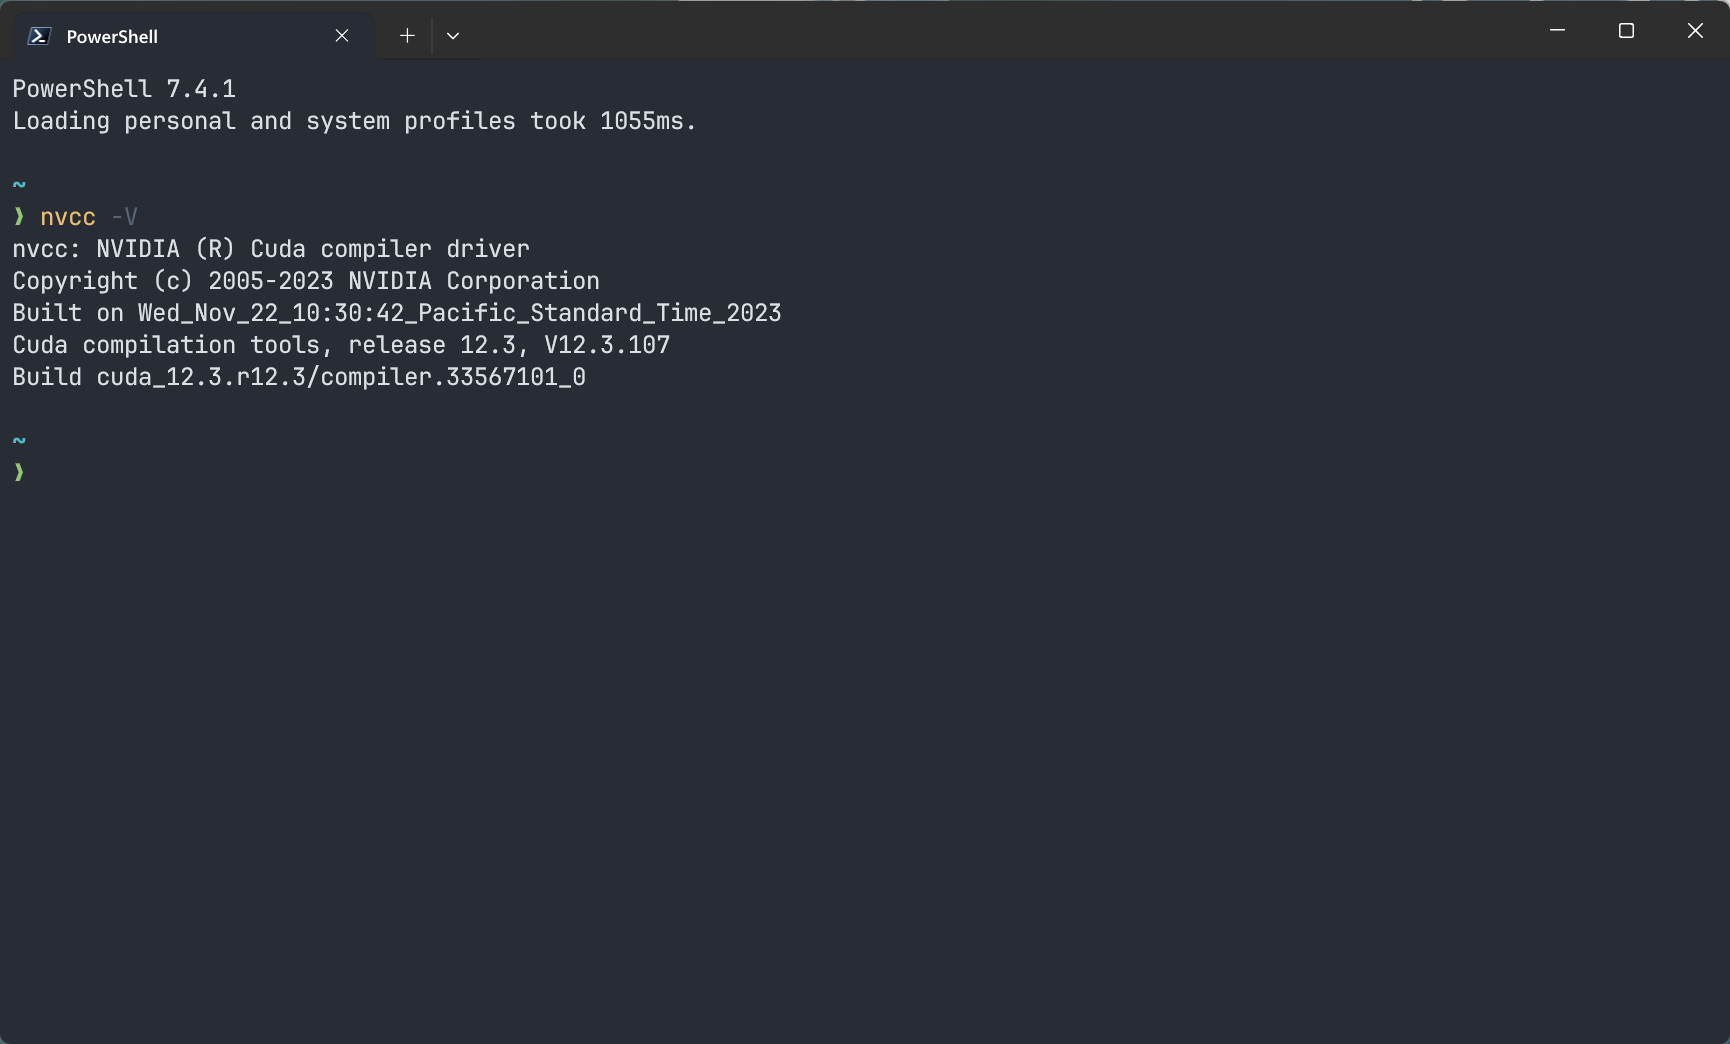Close the PowerShell tab
Viewport: 1730px width, 1044px height.
[x=342, y=36]
